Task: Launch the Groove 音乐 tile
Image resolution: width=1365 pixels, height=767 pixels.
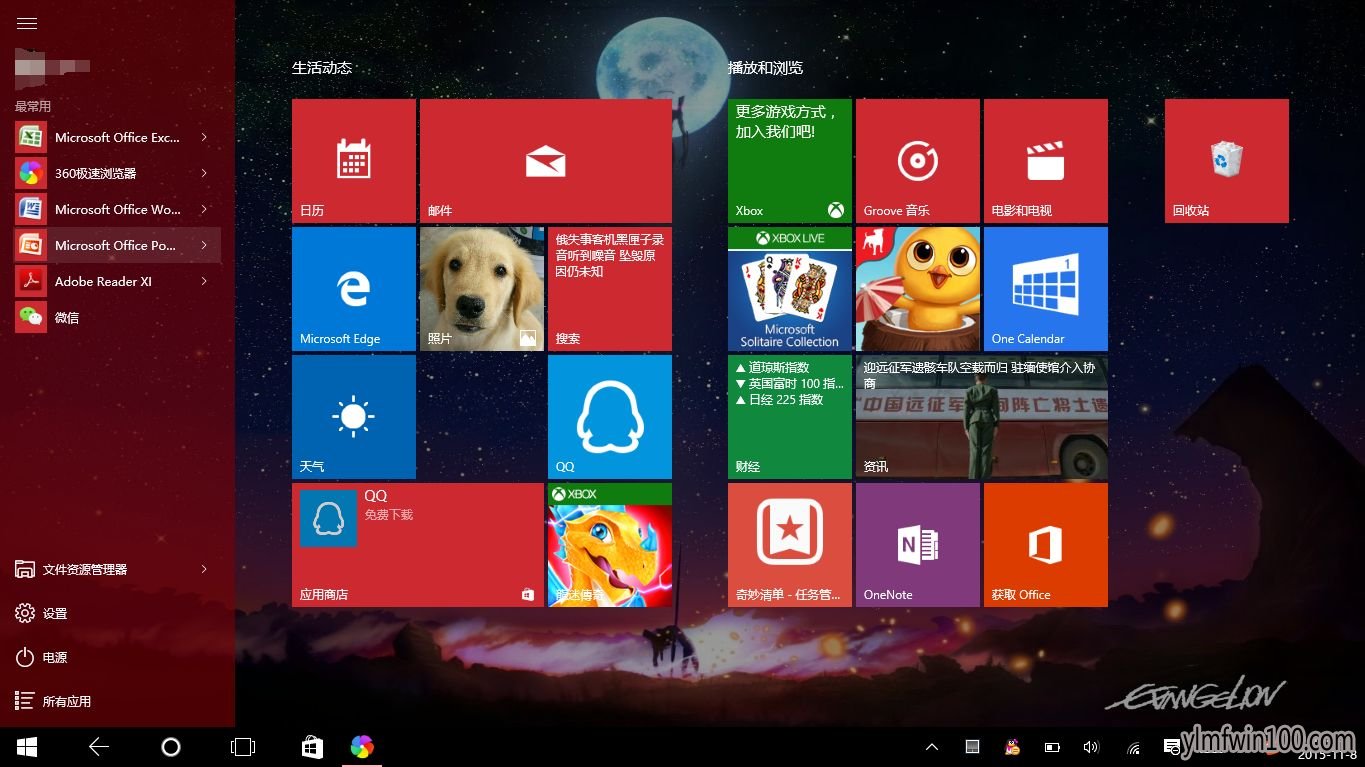Action: 918,161
